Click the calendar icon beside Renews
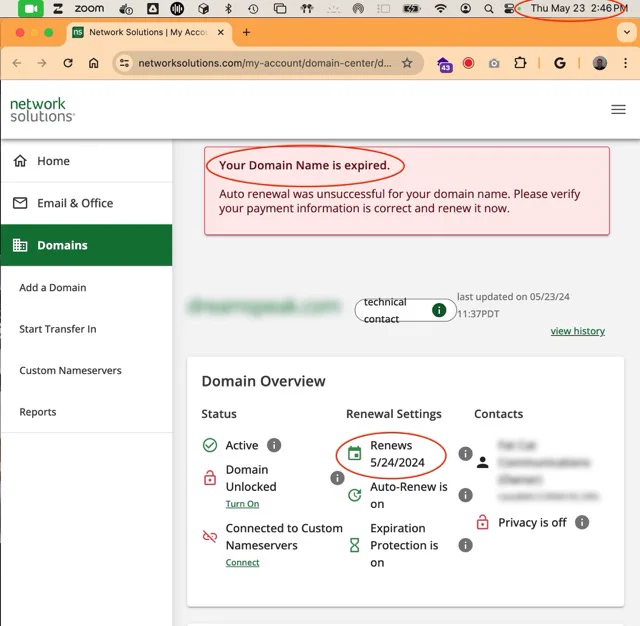This screenshot has height=626, width=640. tap(354, 453)
